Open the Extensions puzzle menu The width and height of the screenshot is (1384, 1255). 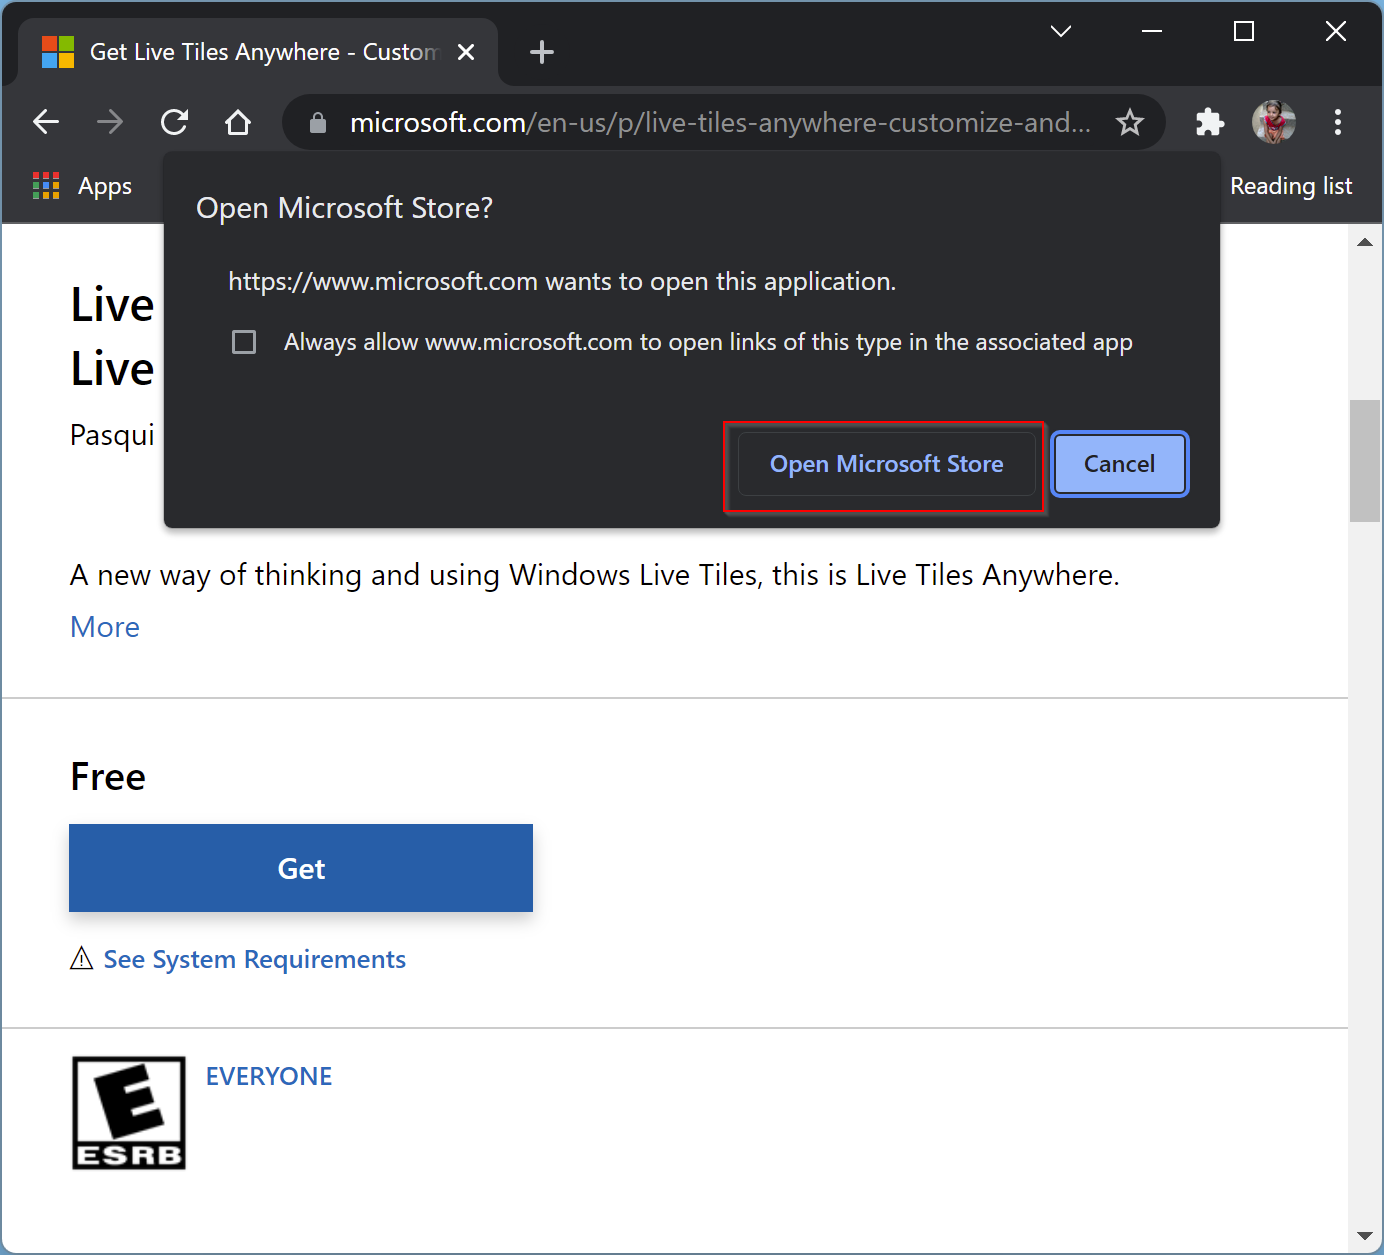(x=1210, y=122)
